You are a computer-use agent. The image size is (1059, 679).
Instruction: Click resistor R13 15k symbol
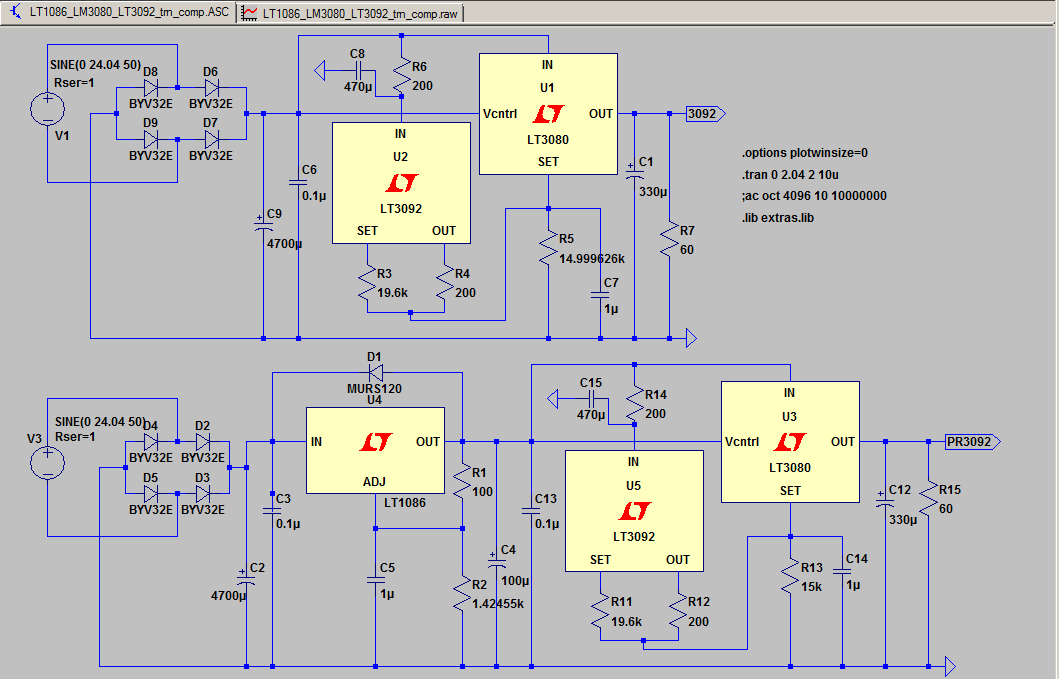point(790,576)
